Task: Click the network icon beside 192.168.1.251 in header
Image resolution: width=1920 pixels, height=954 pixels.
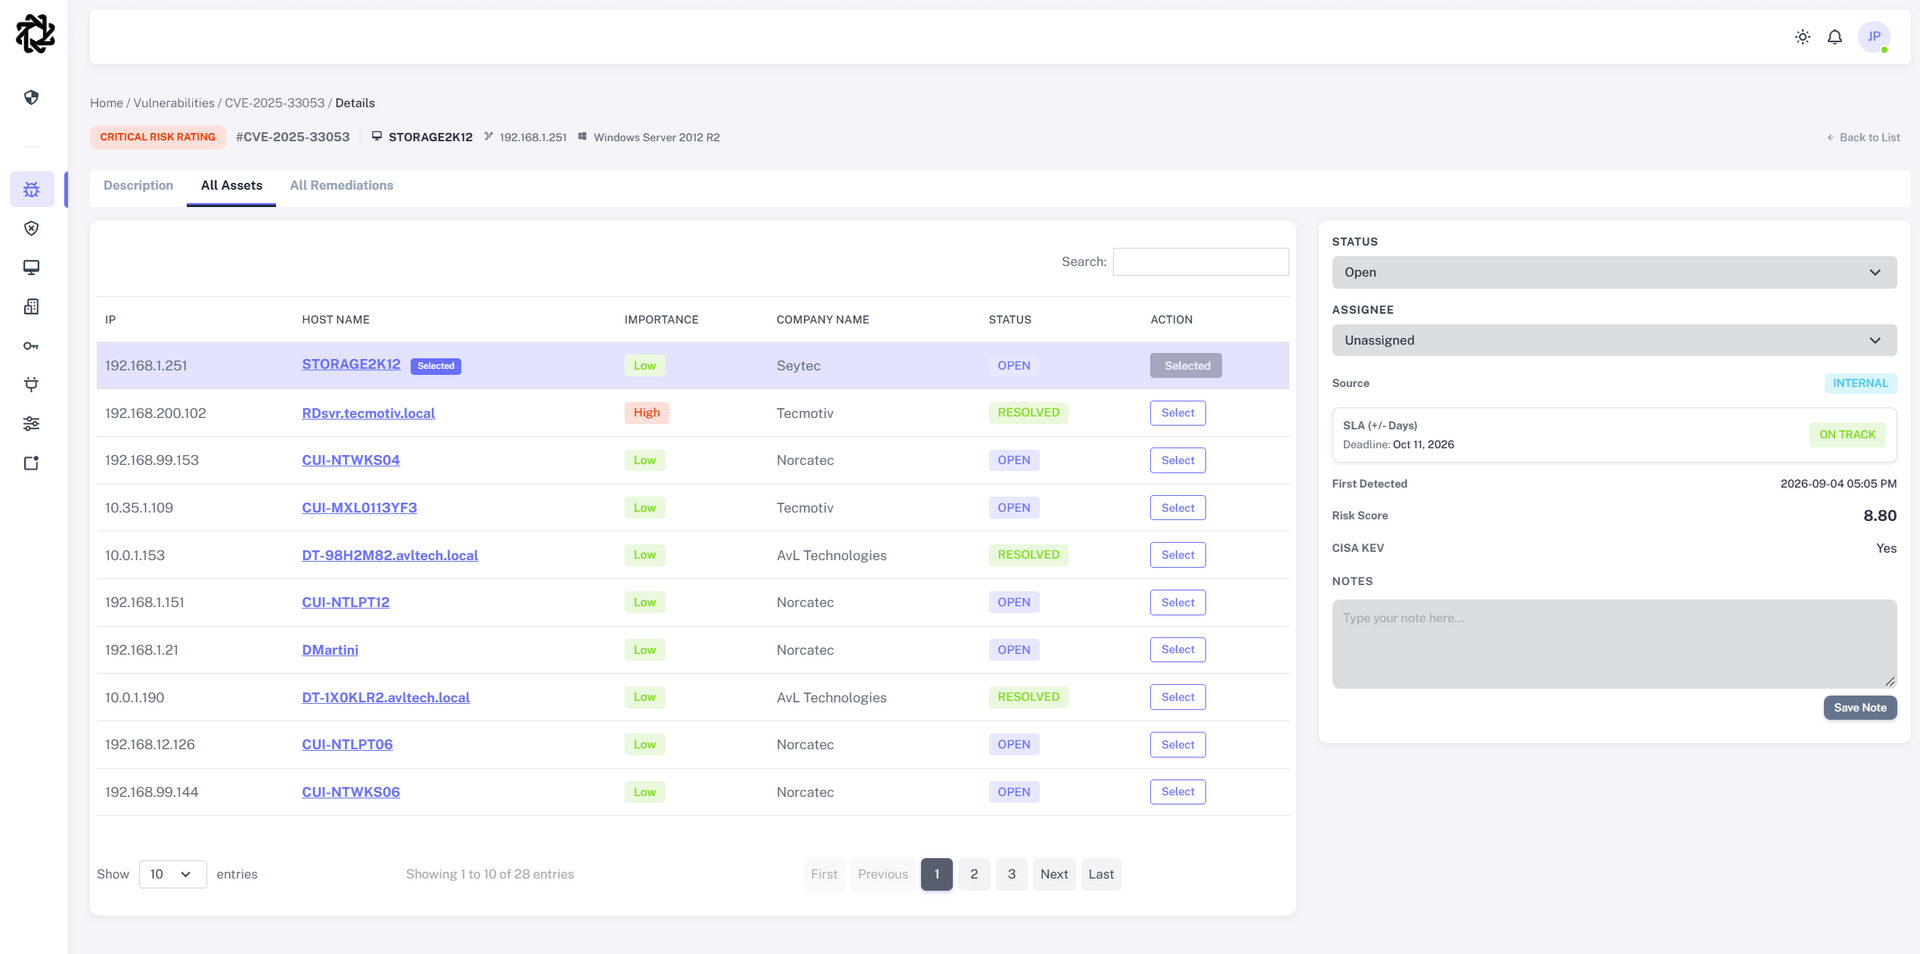Action: tap(488, 136)
